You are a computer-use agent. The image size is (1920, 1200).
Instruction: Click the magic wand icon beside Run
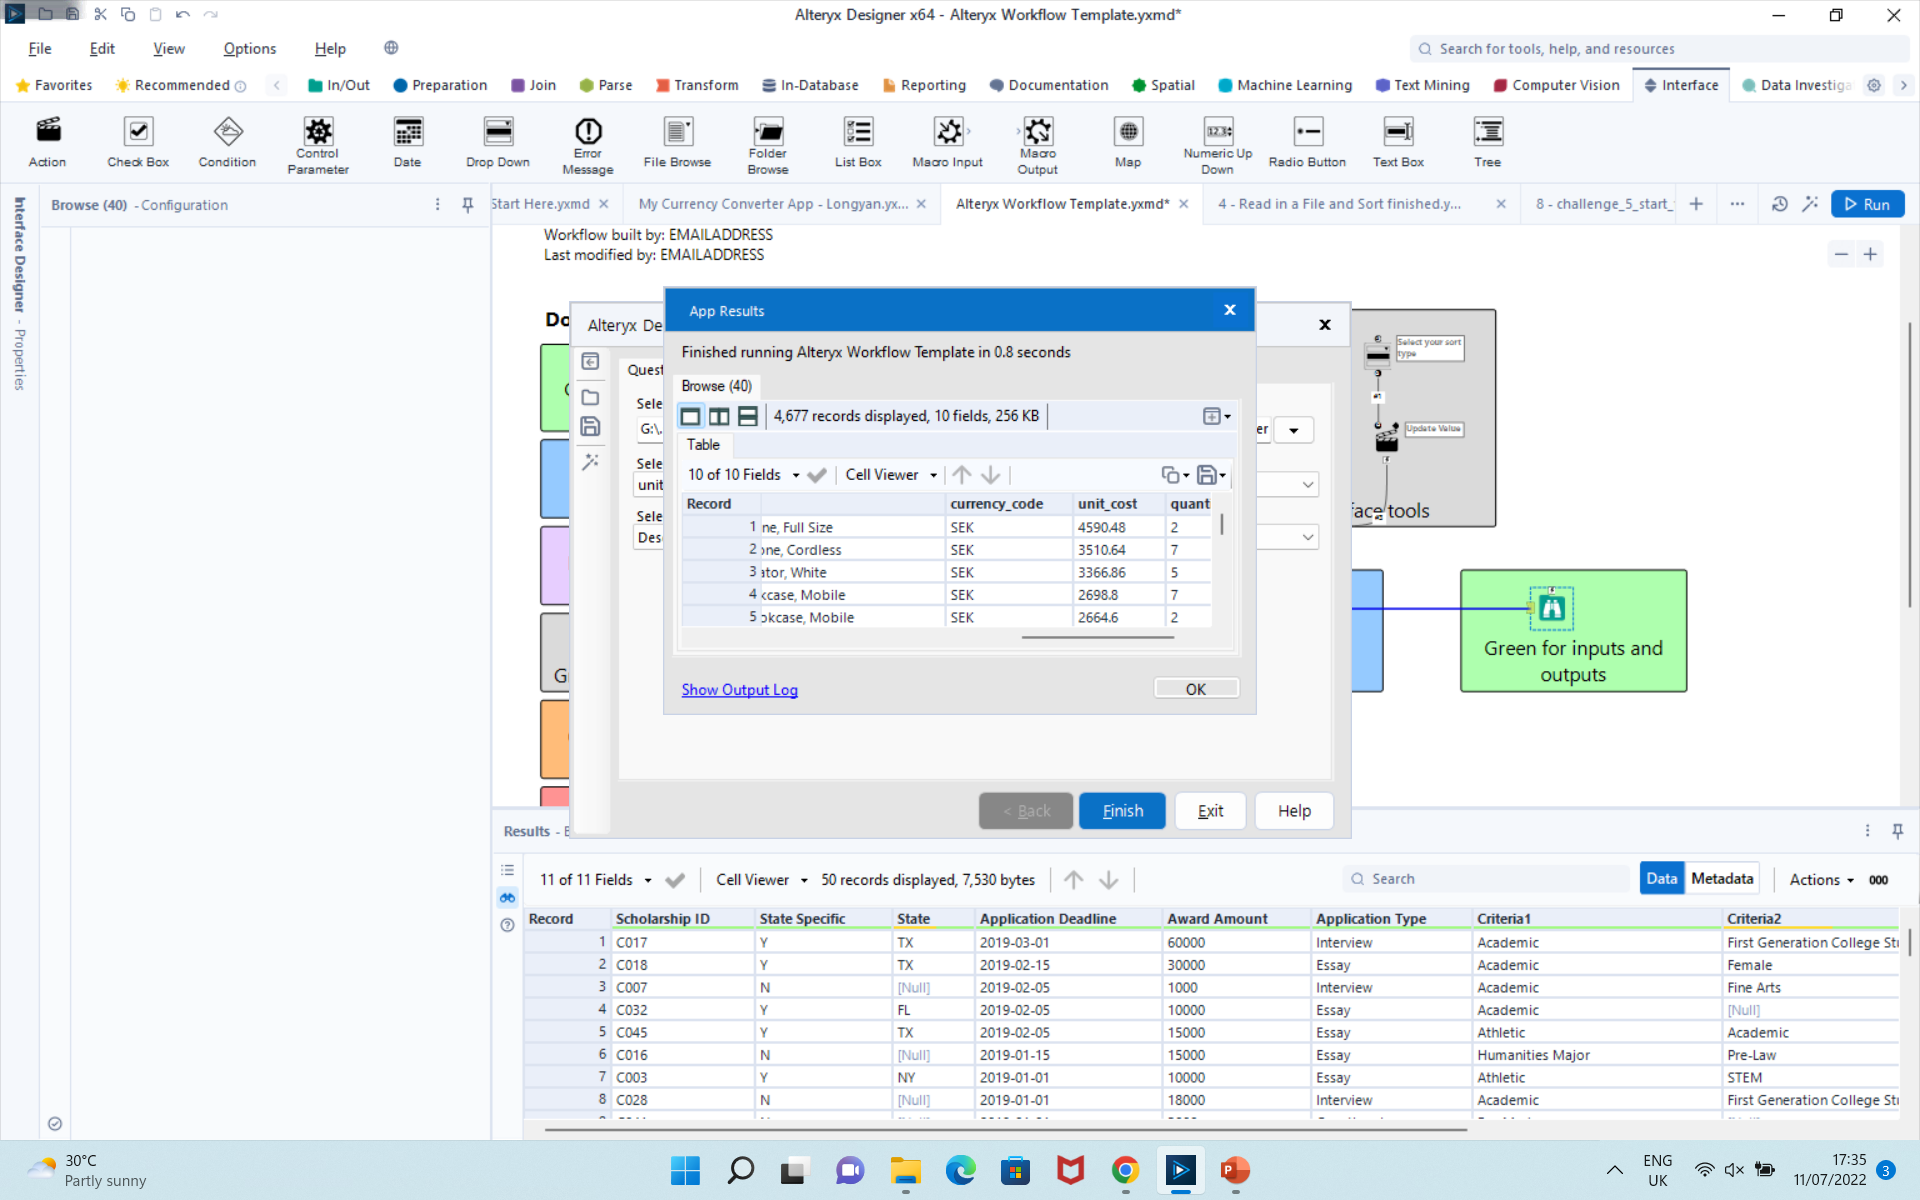pyautogui.click(x=1810, y=204)
